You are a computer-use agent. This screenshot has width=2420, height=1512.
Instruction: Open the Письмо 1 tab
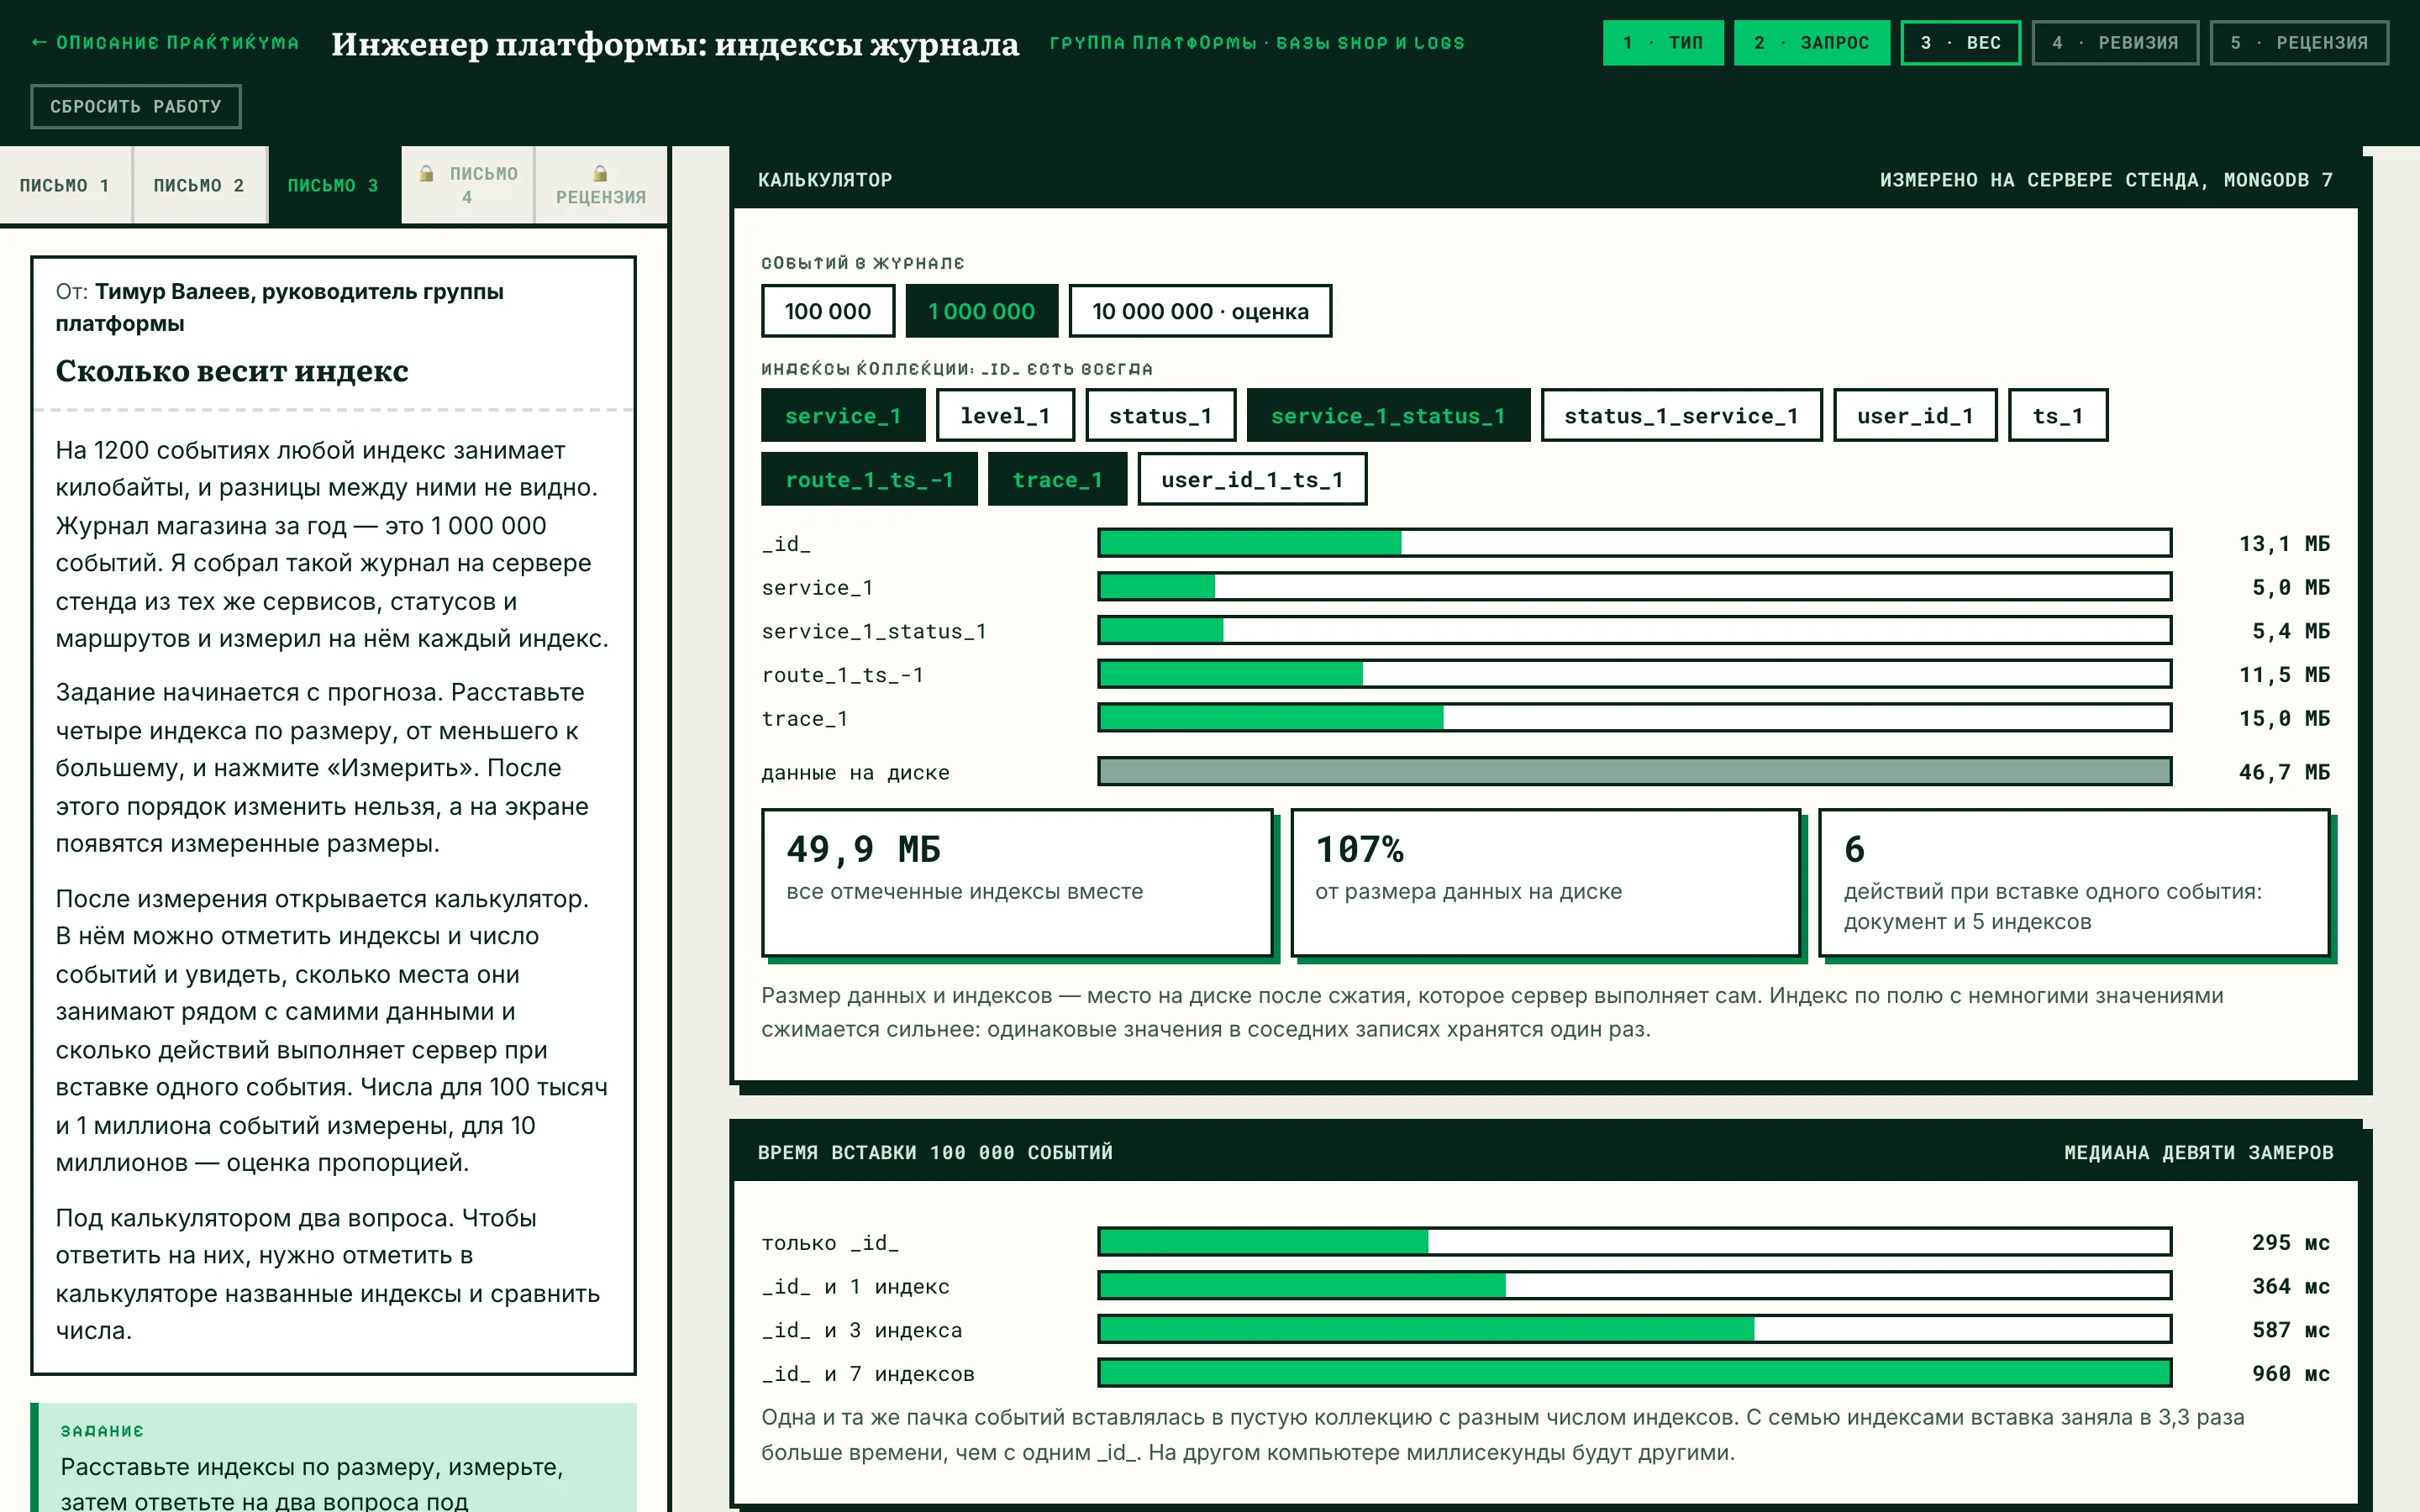click(x=65, y=185)
